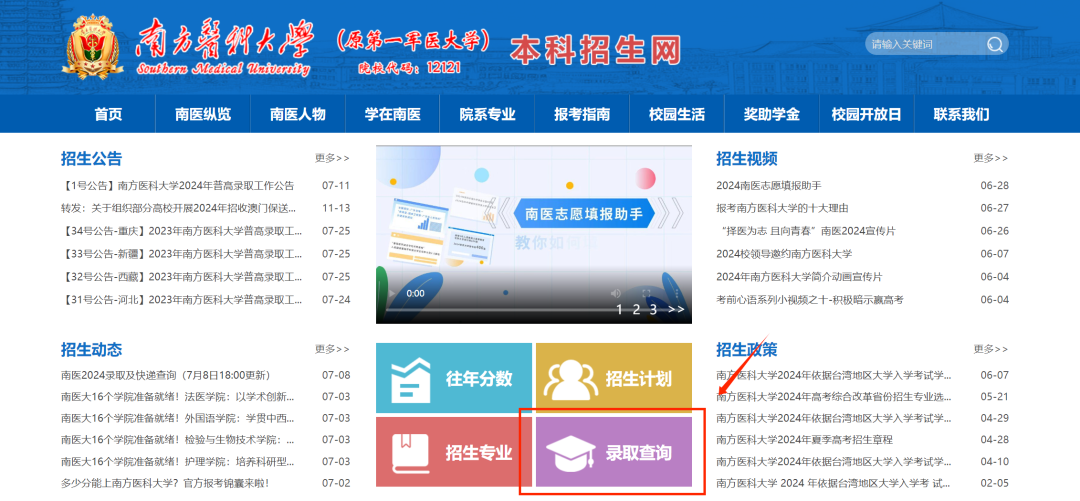Open the 法医学院：以学术创新 news item

pos(178,397)
